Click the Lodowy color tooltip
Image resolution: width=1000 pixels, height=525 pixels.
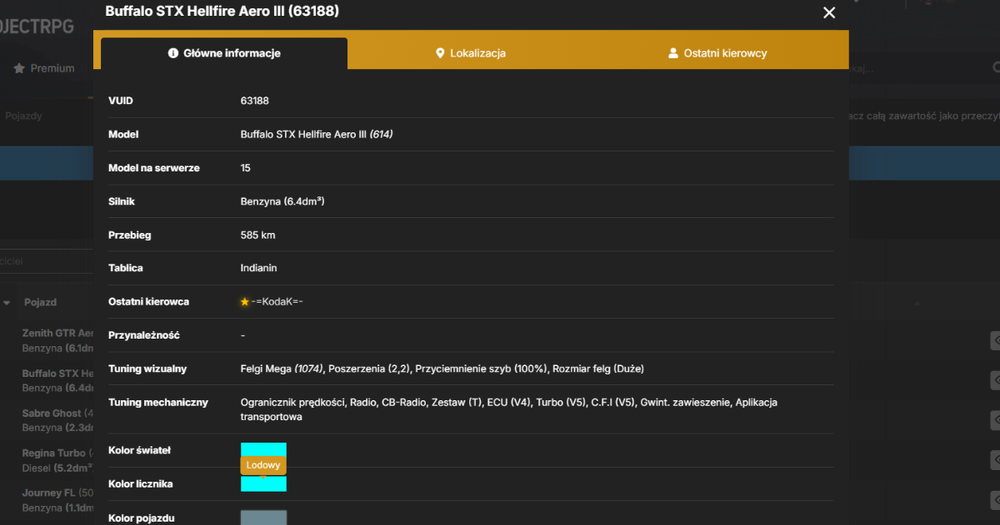tap(263, 465)
